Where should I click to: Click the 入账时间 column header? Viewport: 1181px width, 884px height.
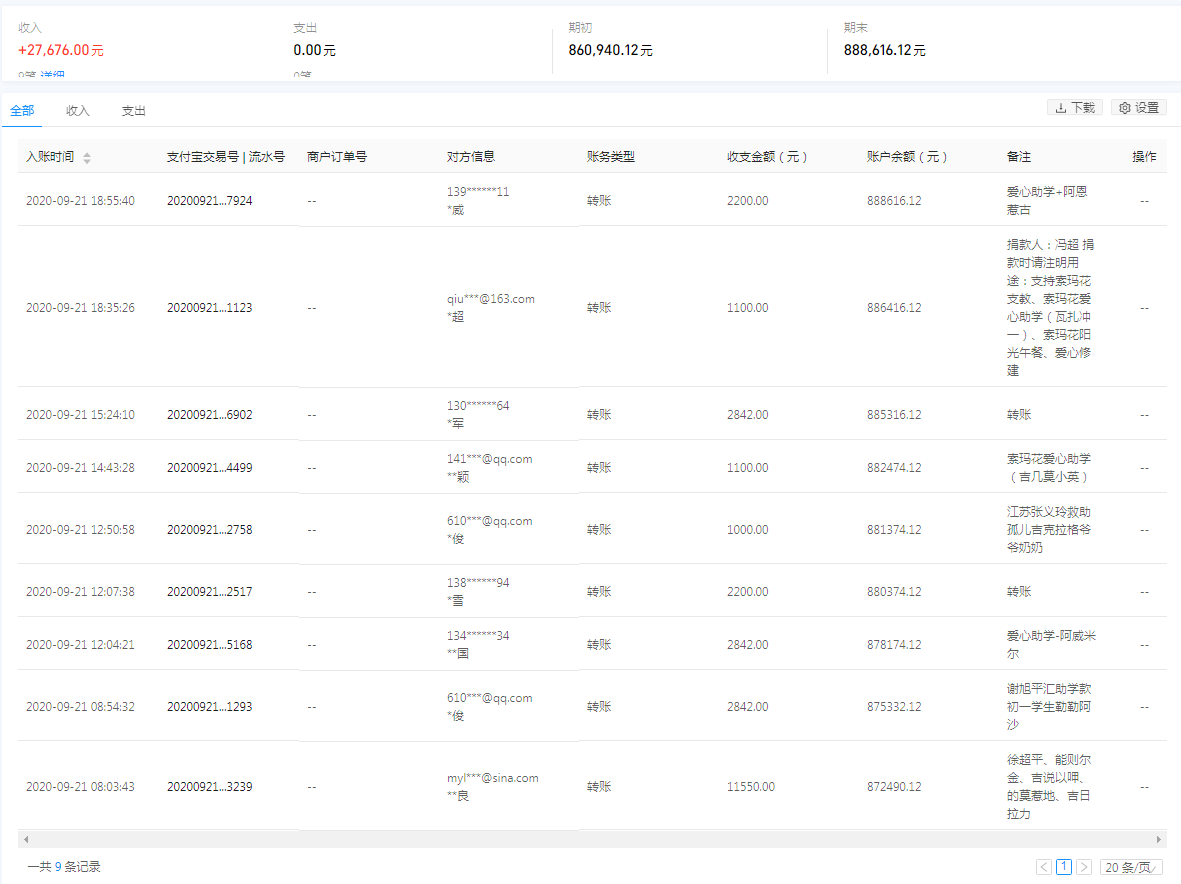click(50, 157)
